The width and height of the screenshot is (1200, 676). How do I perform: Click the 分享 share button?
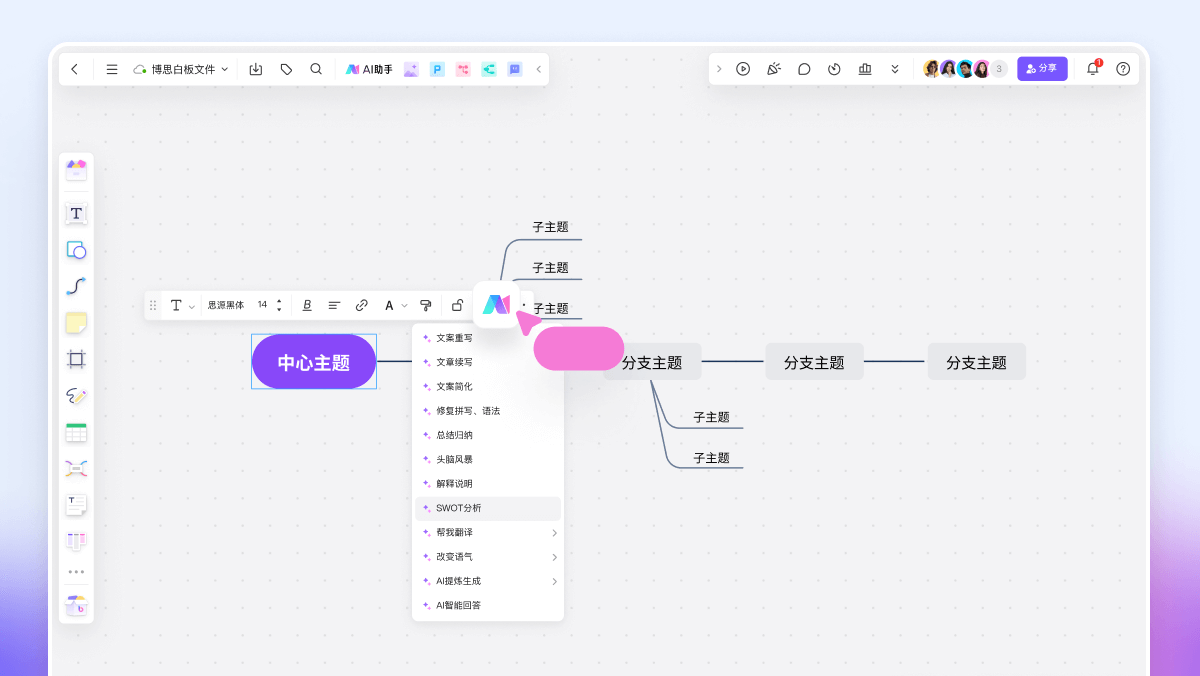click(x=1042, y=68)
